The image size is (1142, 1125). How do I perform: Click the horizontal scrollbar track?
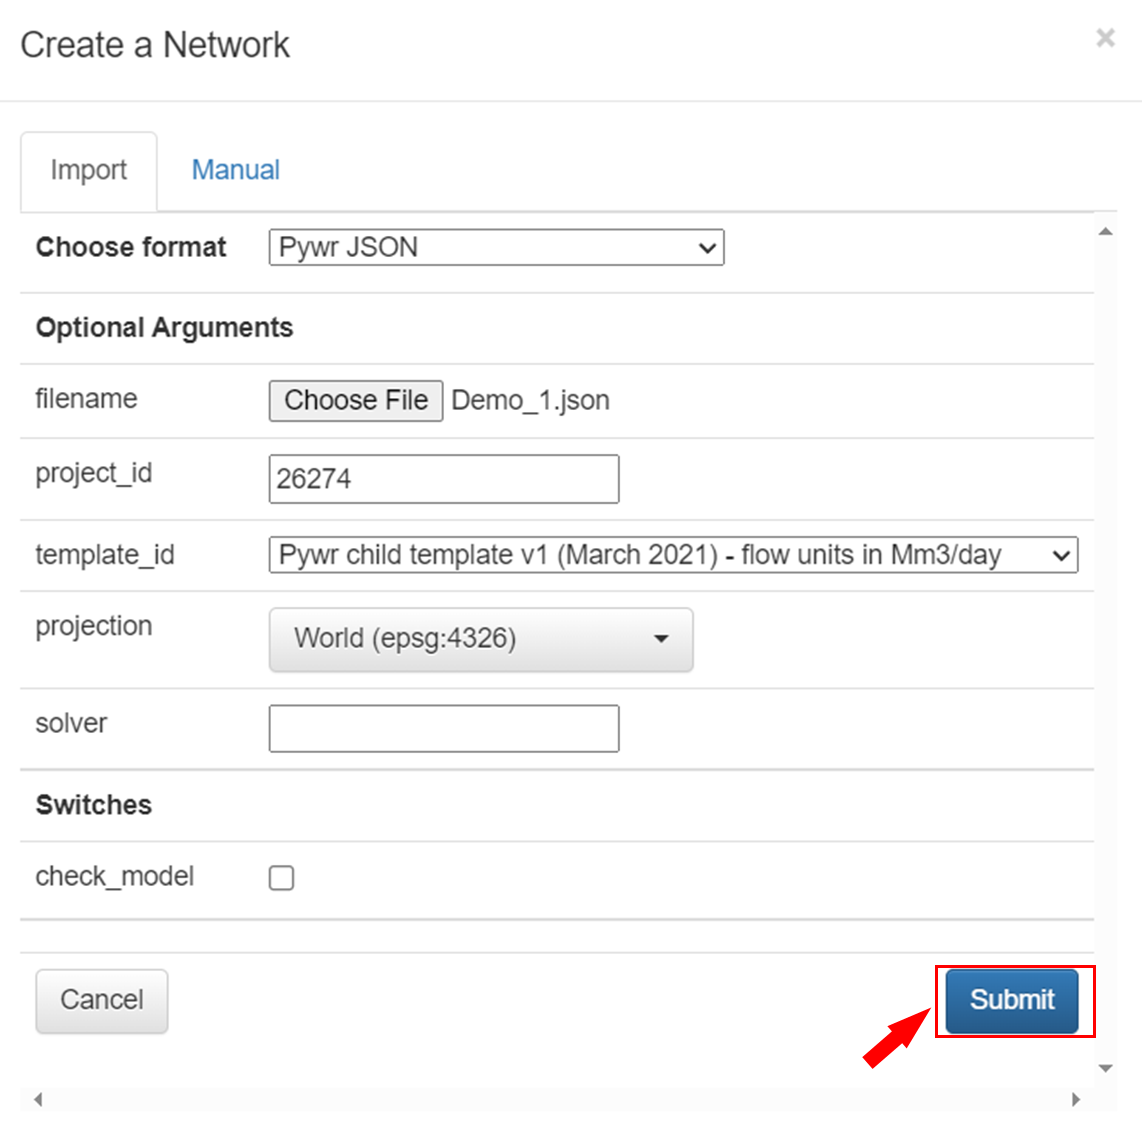[x=556, y=1099]
